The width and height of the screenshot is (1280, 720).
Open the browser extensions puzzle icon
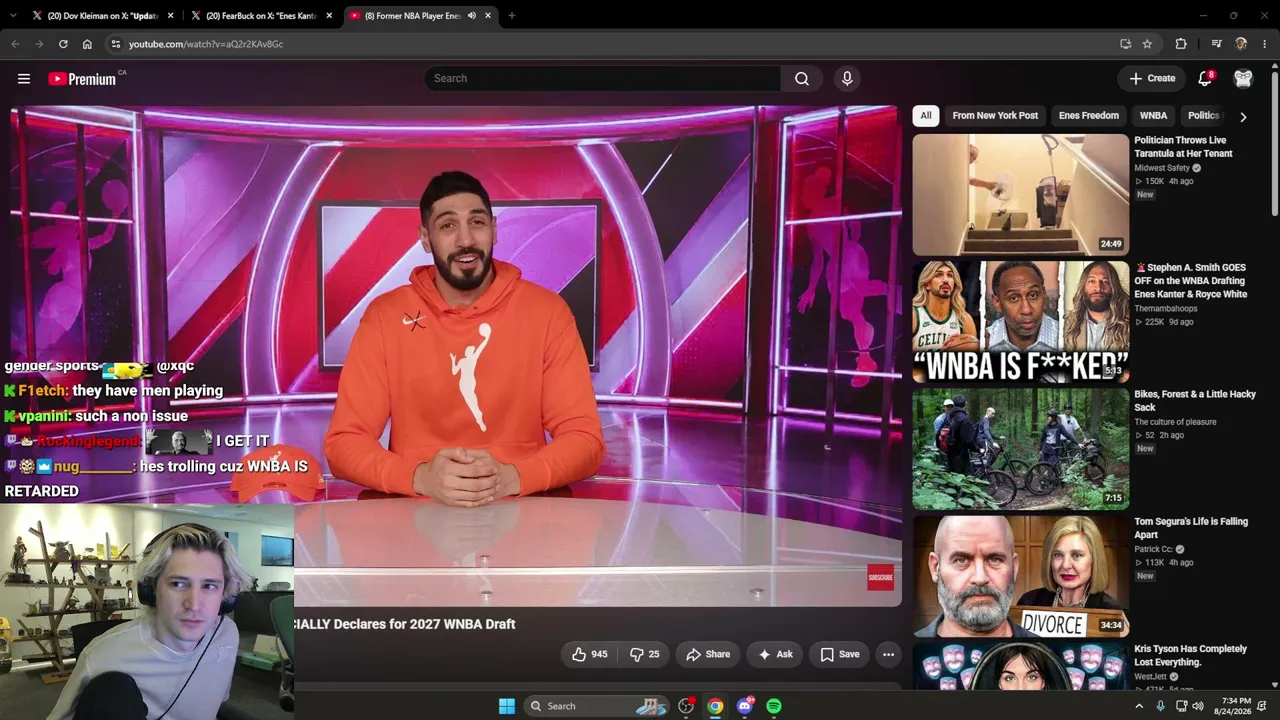coord(1181,44)
